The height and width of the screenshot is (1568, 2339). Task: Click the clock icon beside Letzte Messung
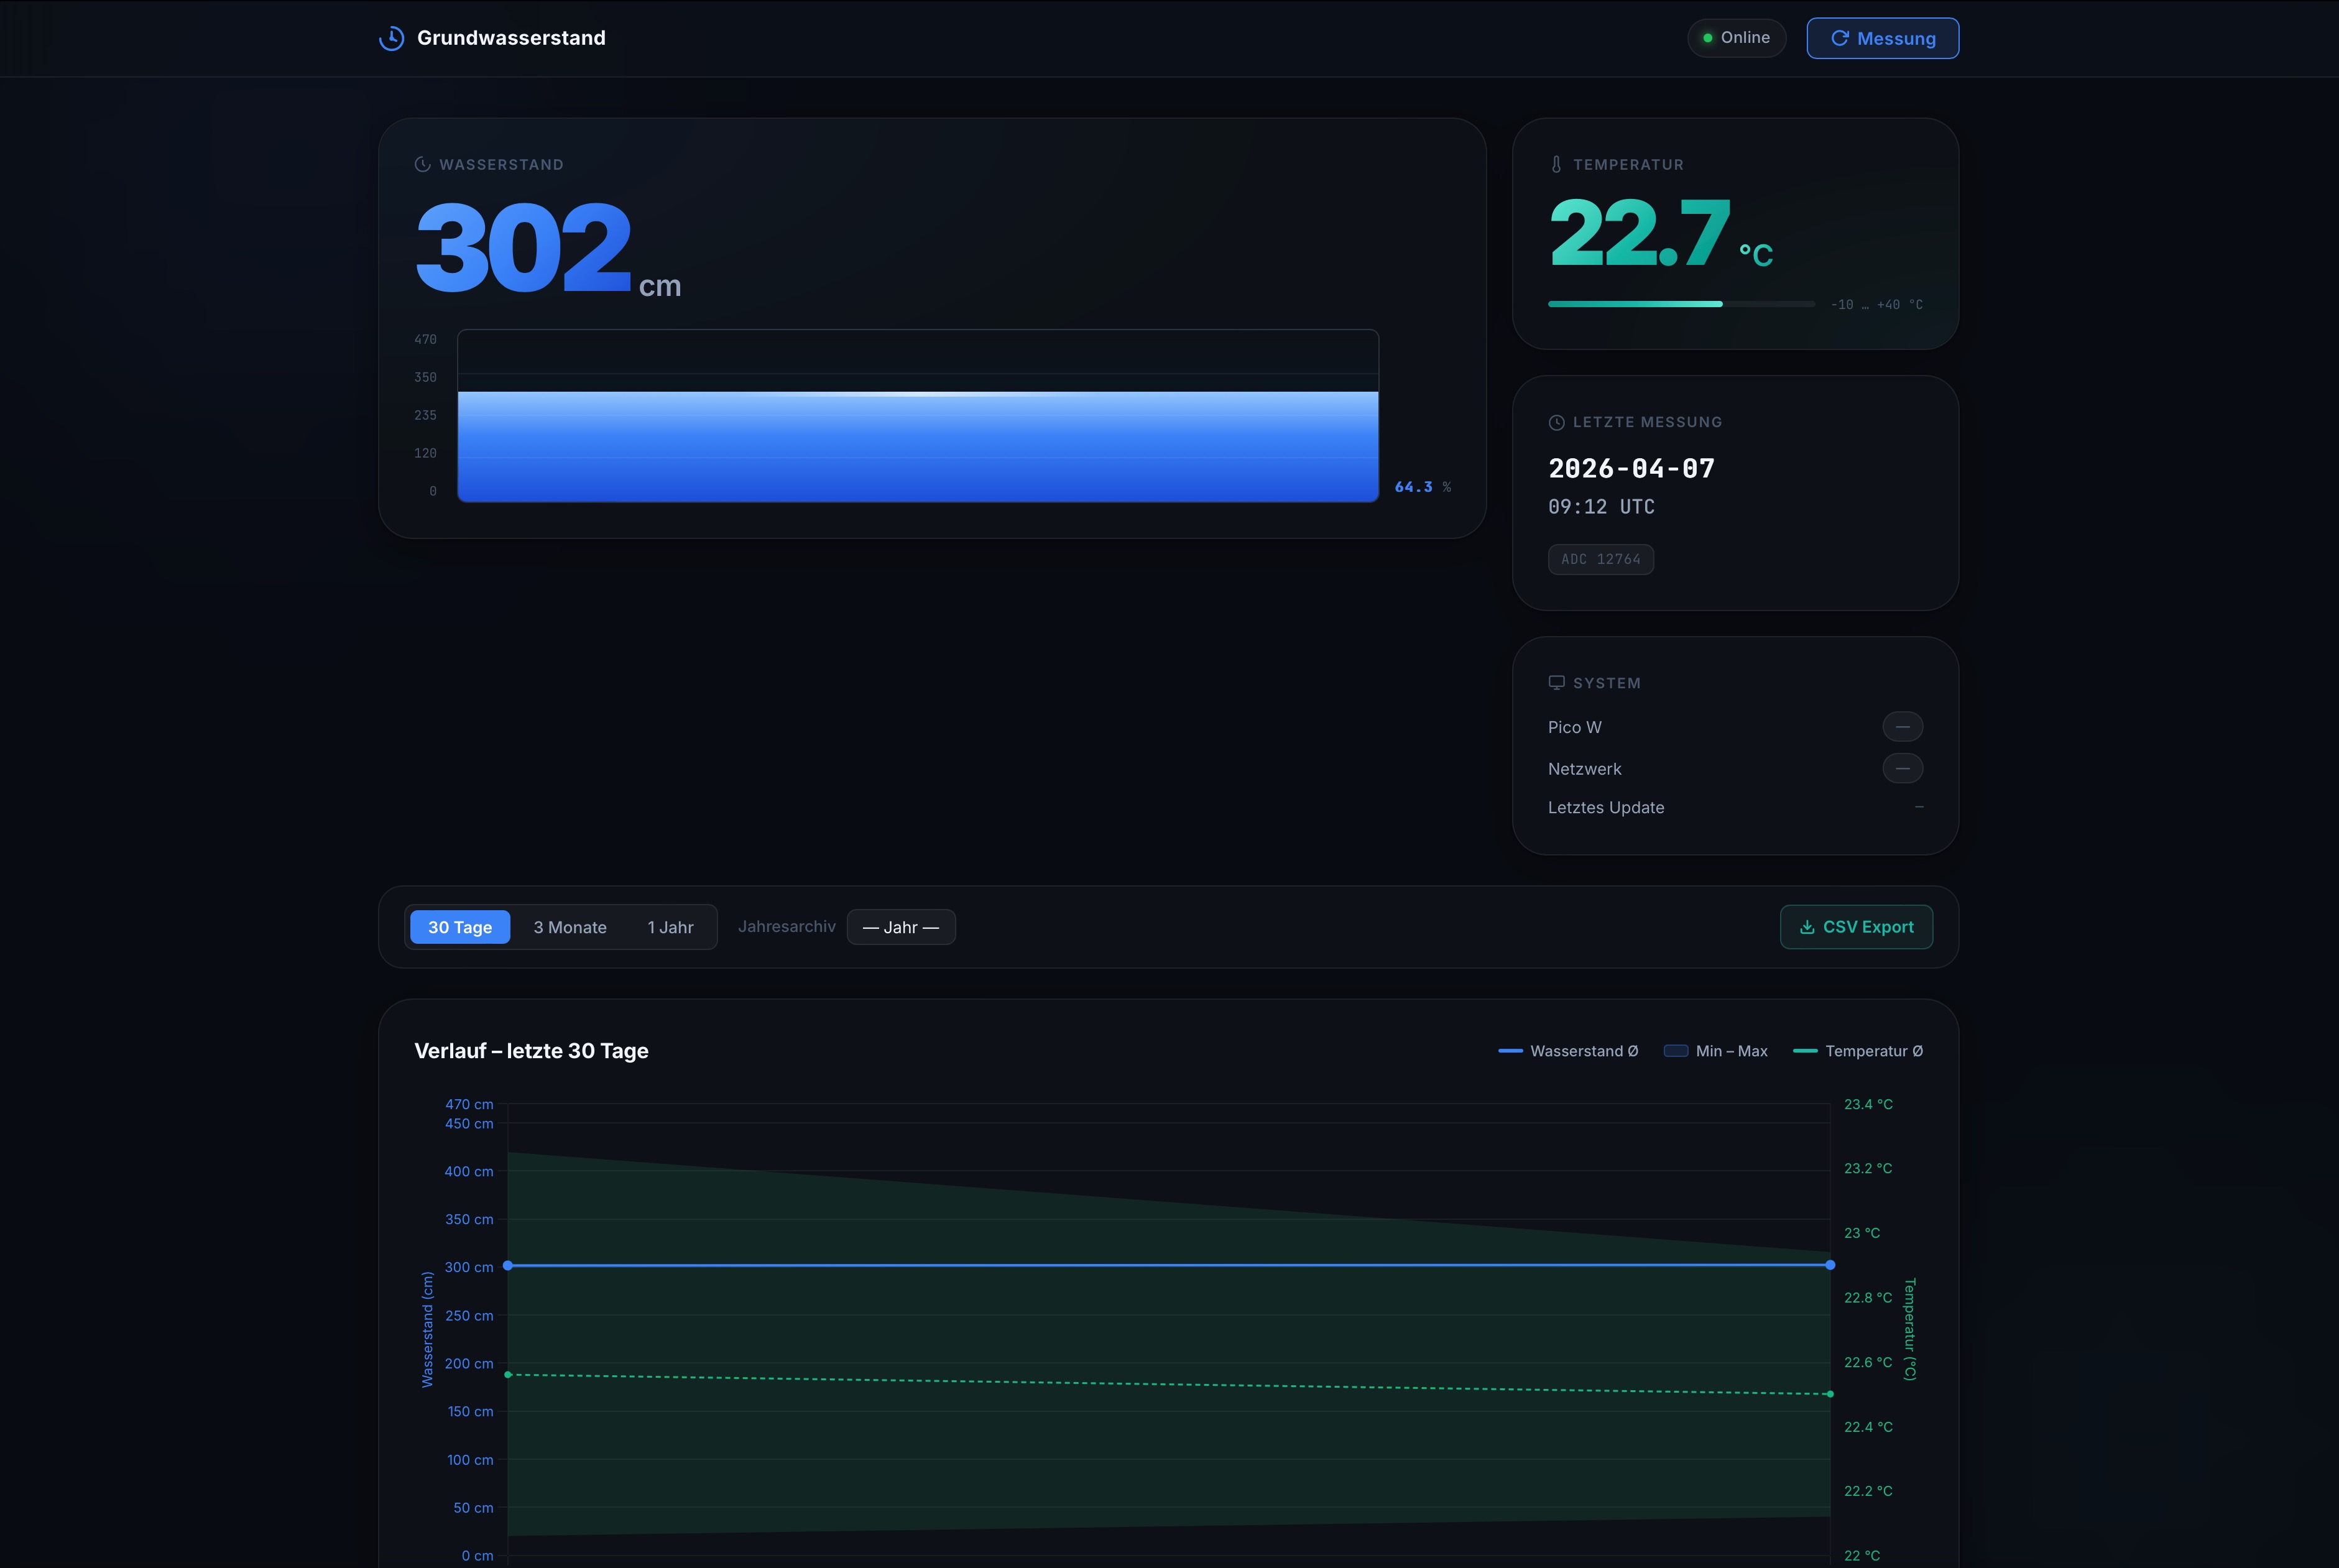point(1556,422)
